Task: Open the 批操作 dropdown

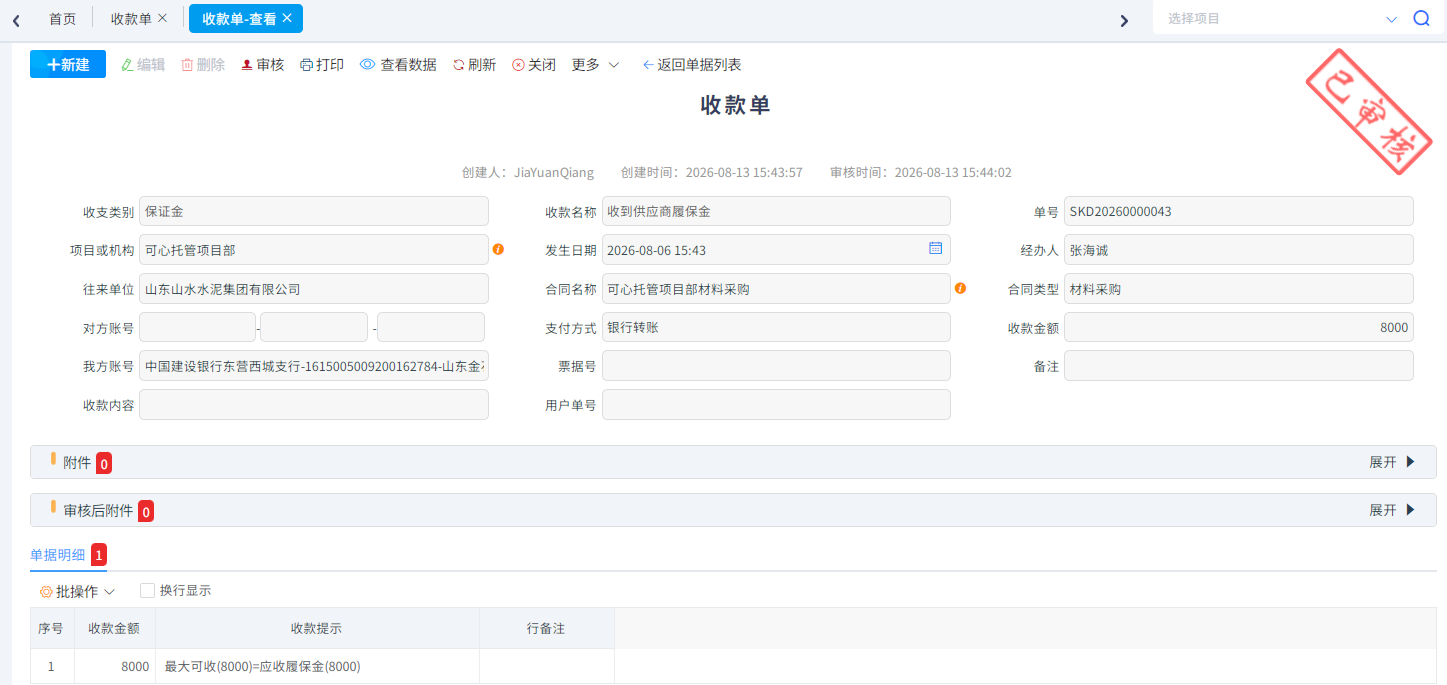Action: [x=77, y=591]
